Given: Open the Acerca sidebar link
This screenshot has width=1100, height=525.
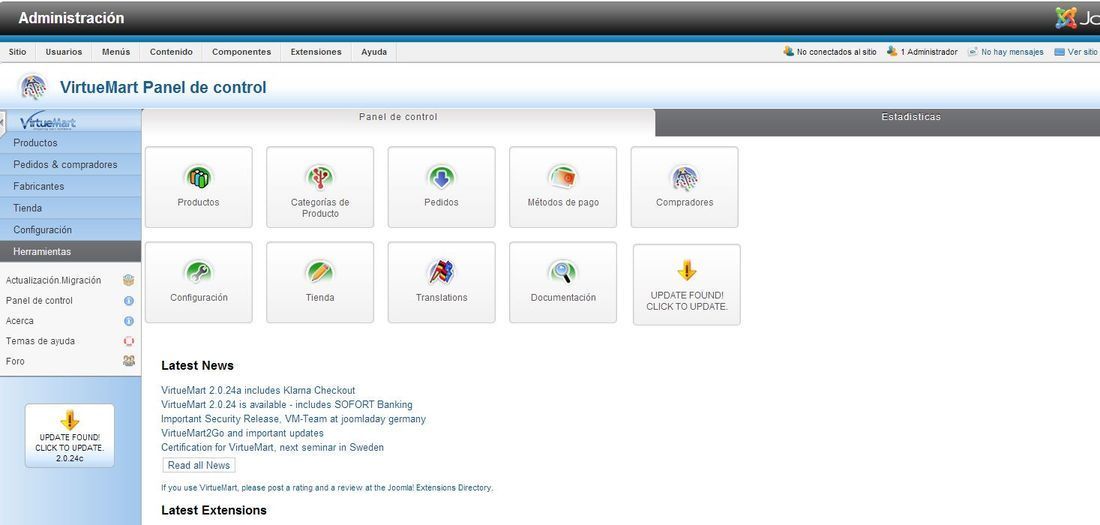Looking at the screenshot, I should (x=20, y=321).
